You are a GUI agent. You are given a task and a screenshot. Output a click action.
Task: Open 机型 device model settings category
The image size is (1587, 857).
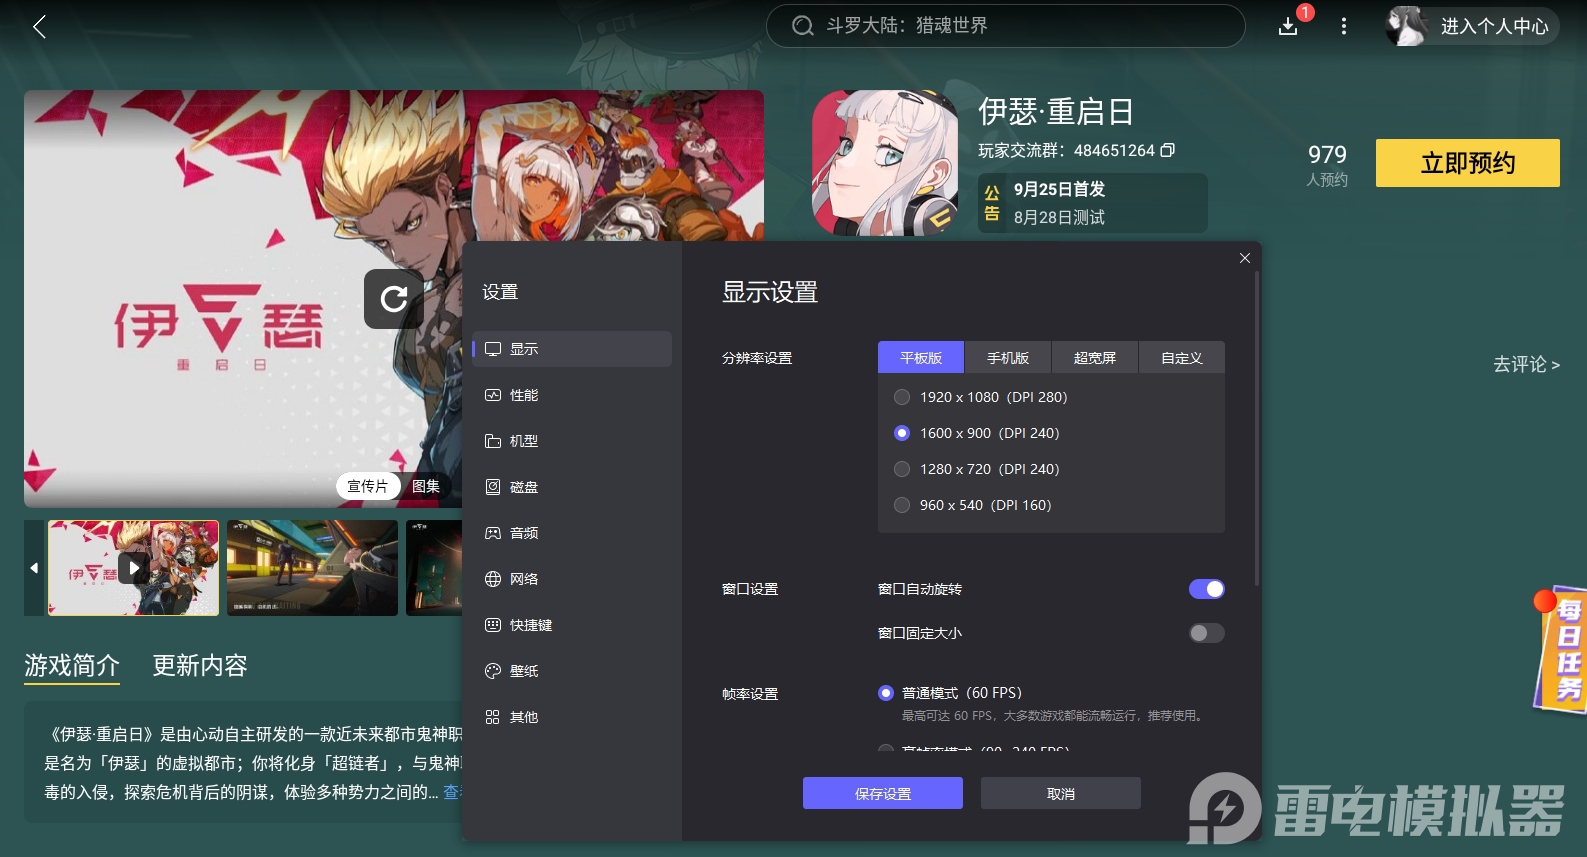(572, 441)
